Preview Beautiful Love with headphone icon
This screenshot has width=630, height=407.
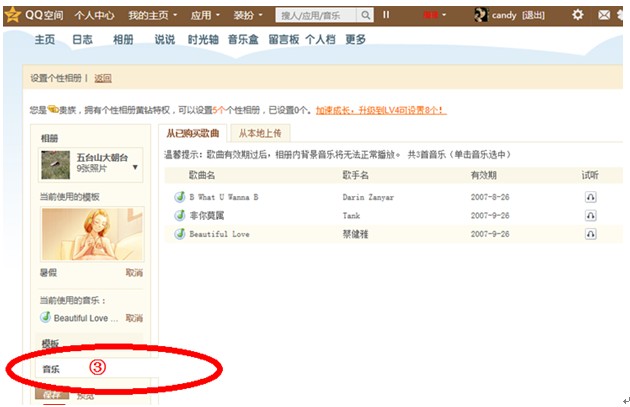click(590, 234)
